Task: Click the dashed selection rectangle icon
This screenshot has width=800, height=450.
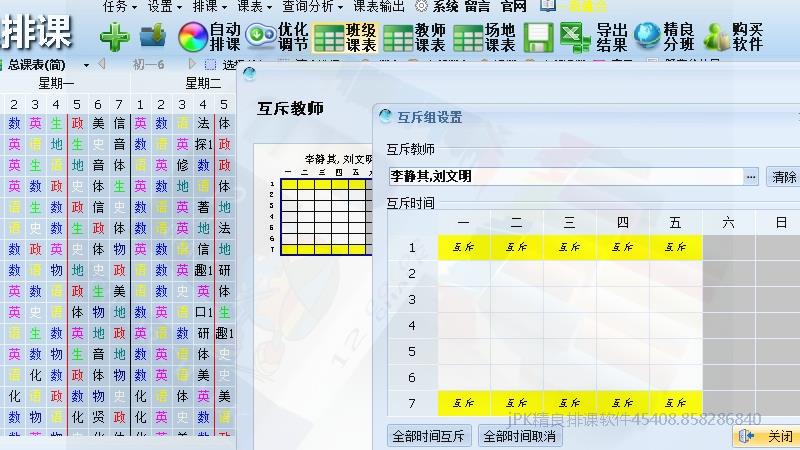Action: click(210, 65)
